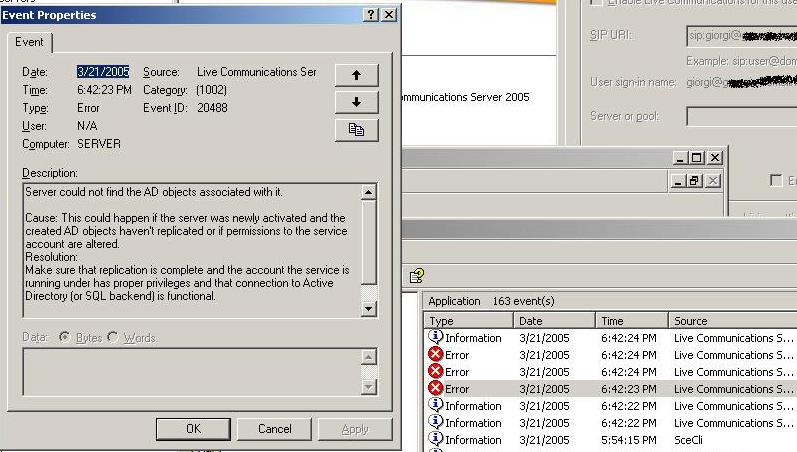Select the Words radio button
The height and width of the screenshot is (452, 797).
112,337
